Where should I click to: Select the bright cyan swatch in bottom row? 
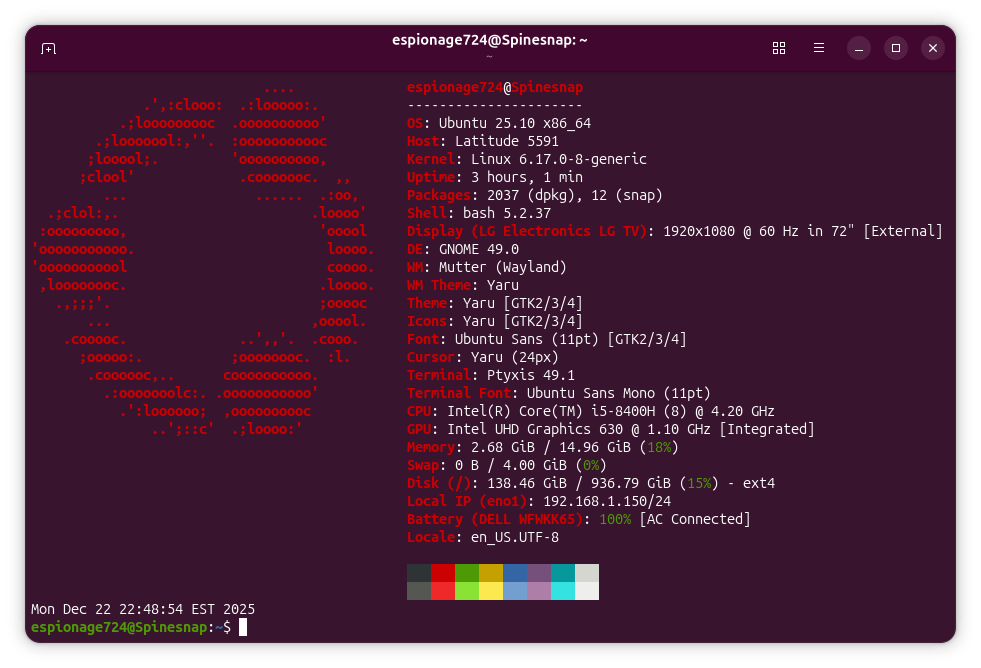(563, 591)
